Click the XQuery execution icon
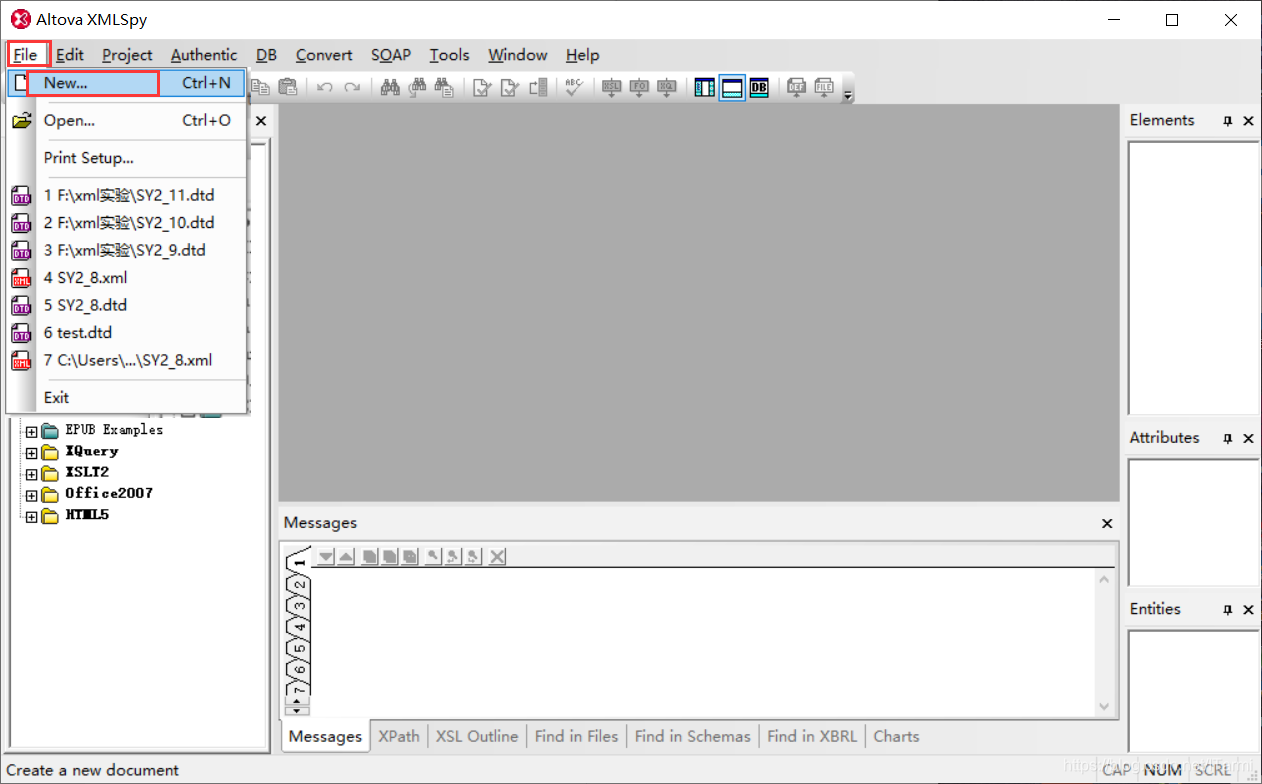Viewport: 1262px width, 784px height. click(x=667, y=87)
